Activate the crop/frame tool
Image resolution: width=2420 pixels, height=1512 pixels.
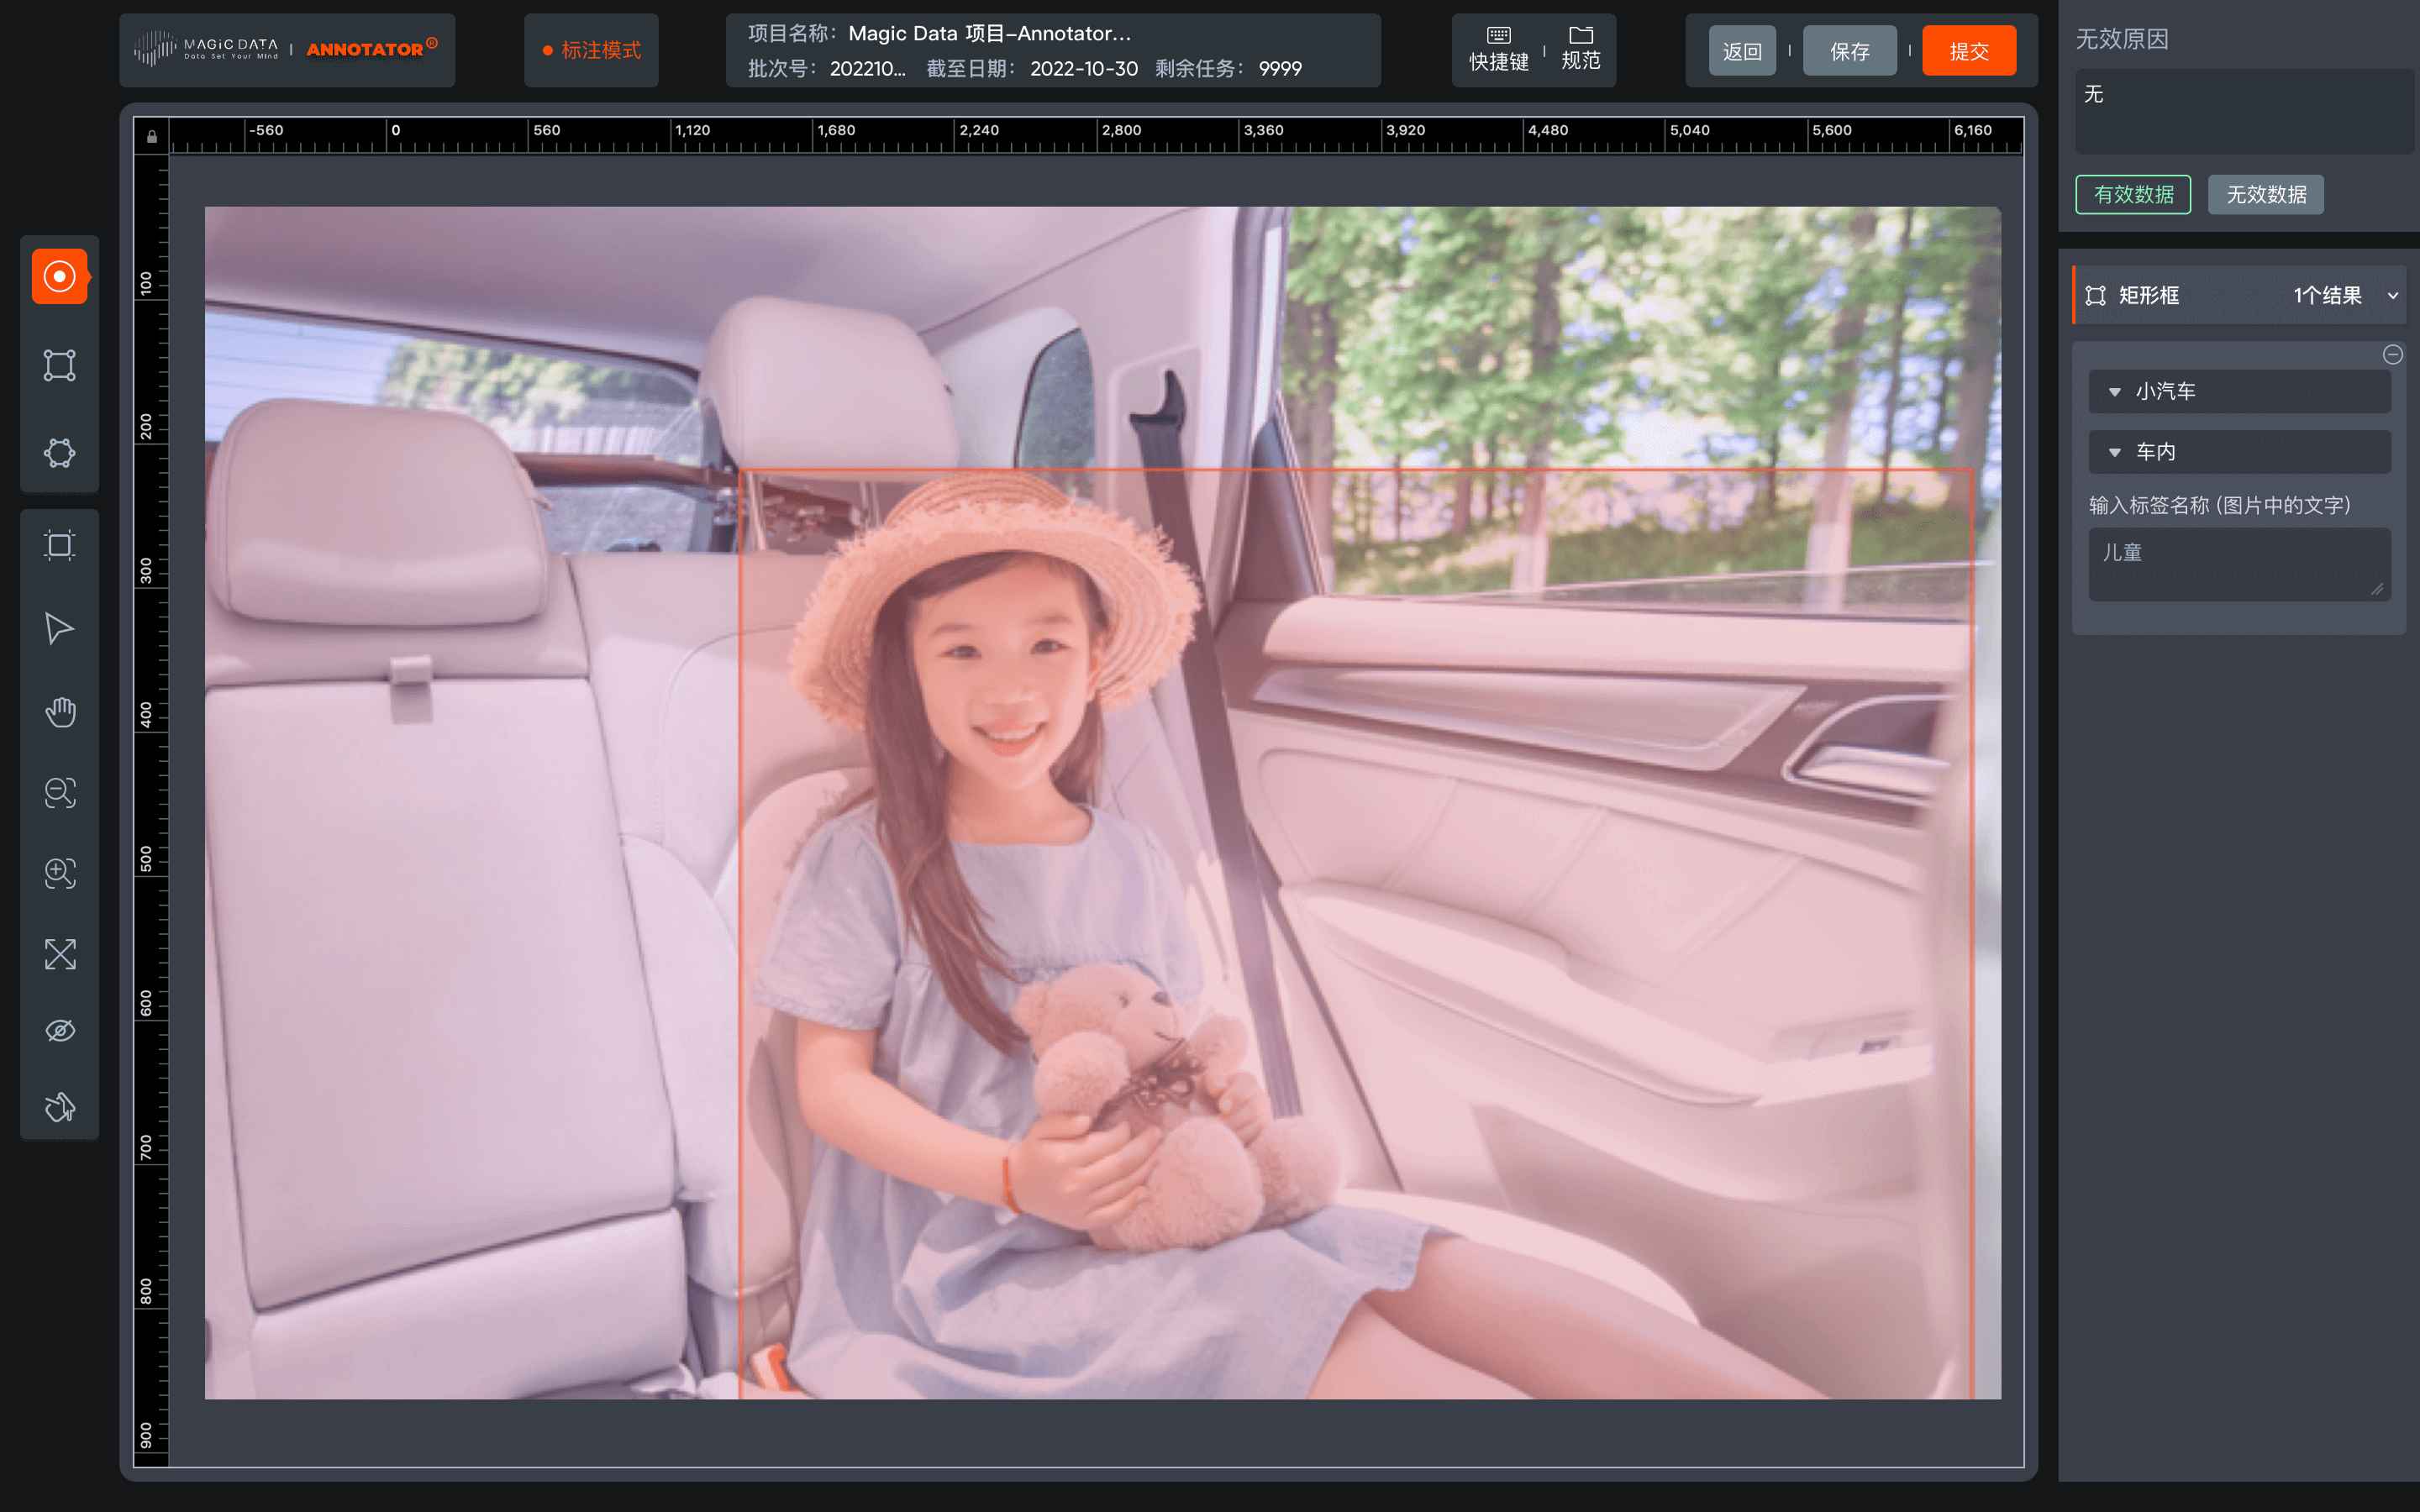tap(60, 543)
